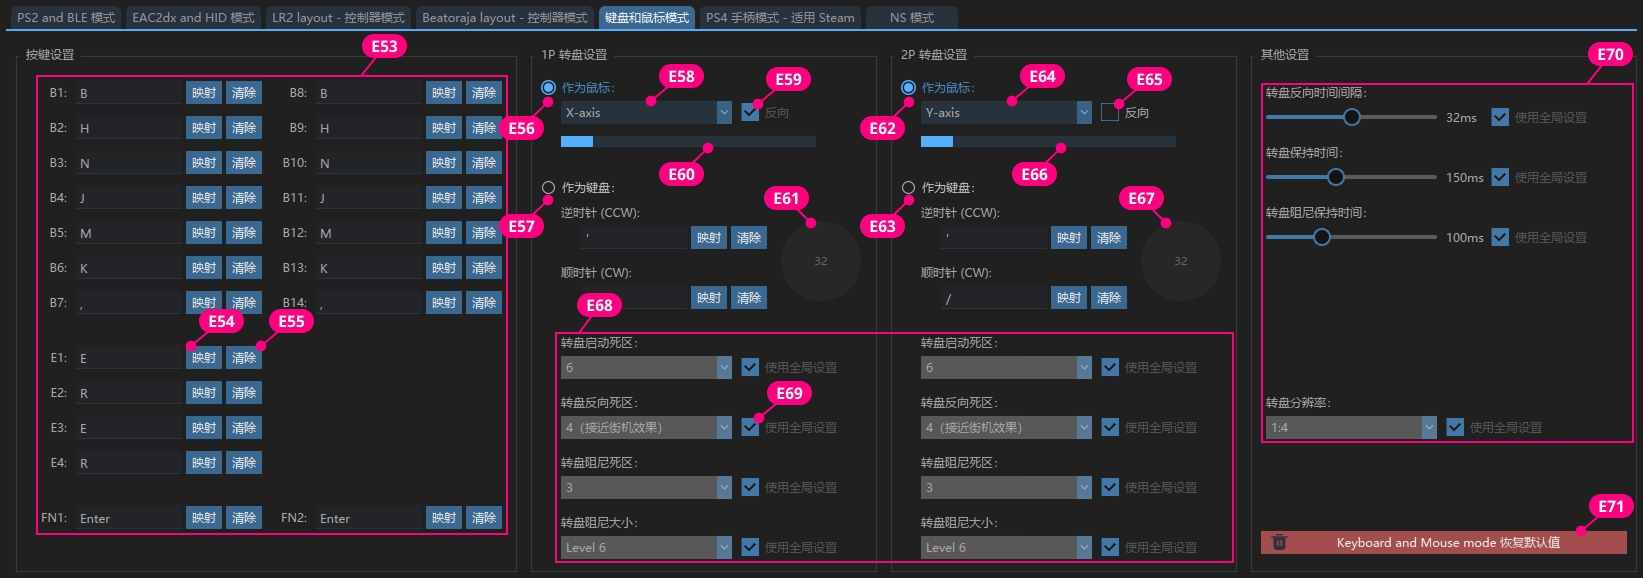Switch to the PS2 and BLE 模式 tab
The width and height of the screenshot is (1643, 578).
(x=66, y=18)
